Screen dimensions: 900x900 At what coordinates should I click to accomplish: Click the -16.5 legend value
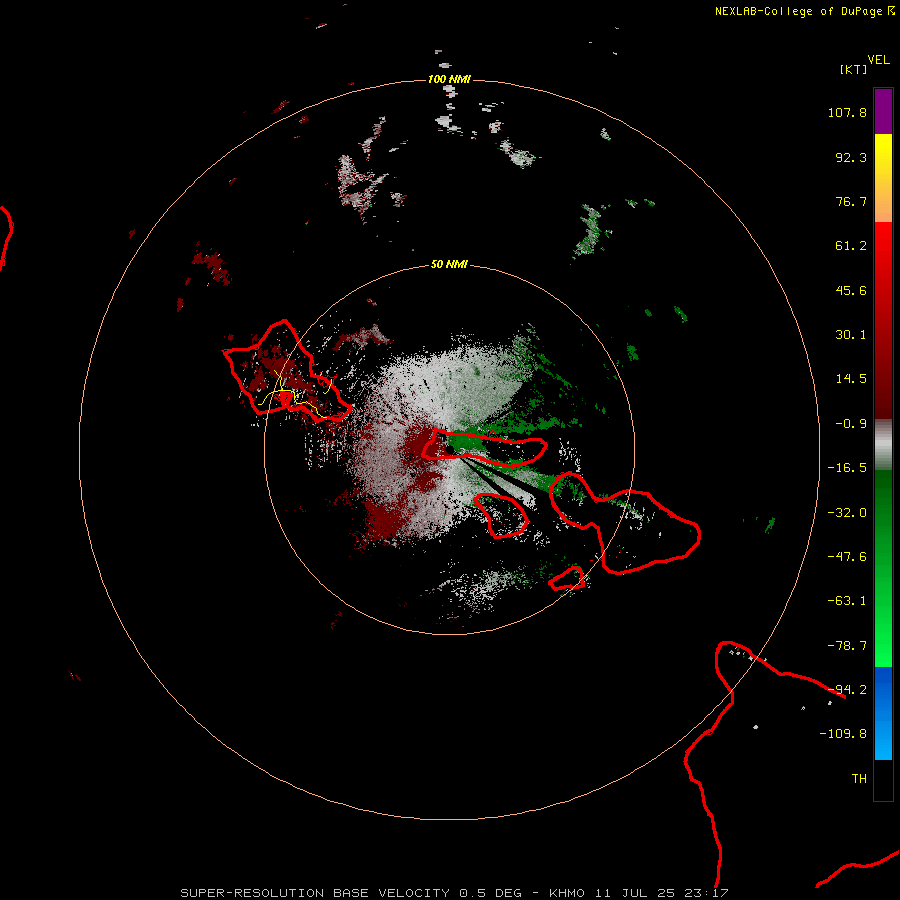pos(847,468)
